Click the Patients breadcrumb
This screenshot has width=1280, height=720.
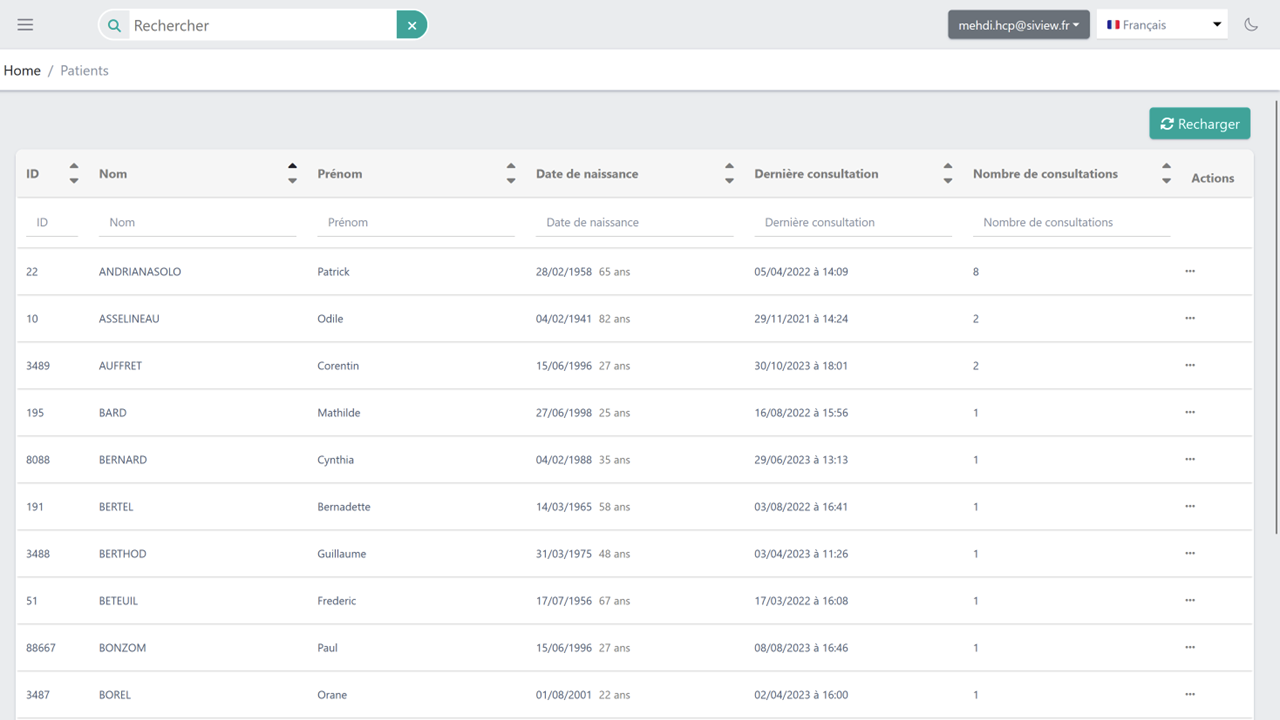tap(84, 71)
